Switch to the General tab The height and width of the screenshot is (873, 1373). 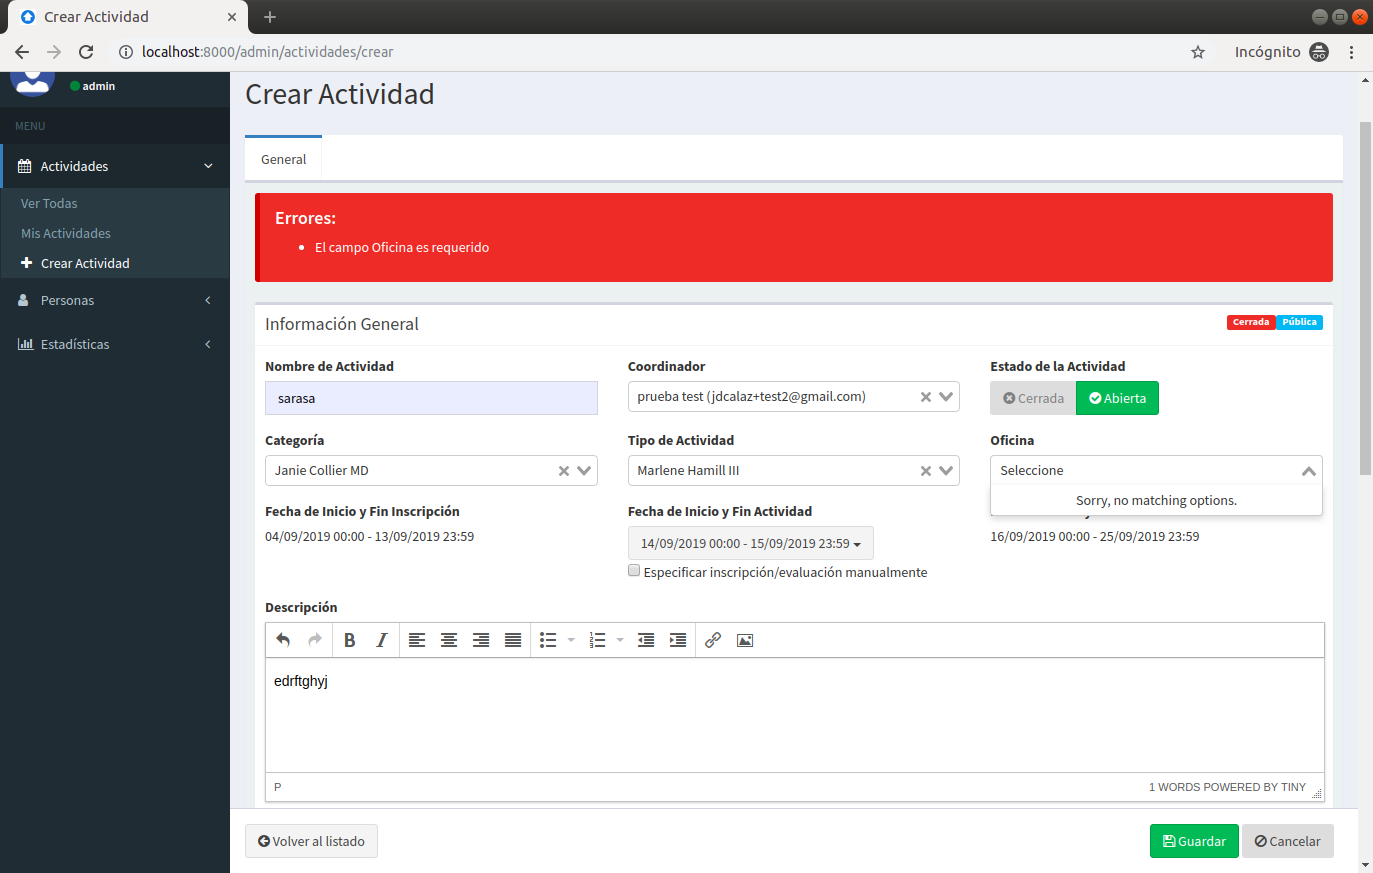[x=283, y=158]
